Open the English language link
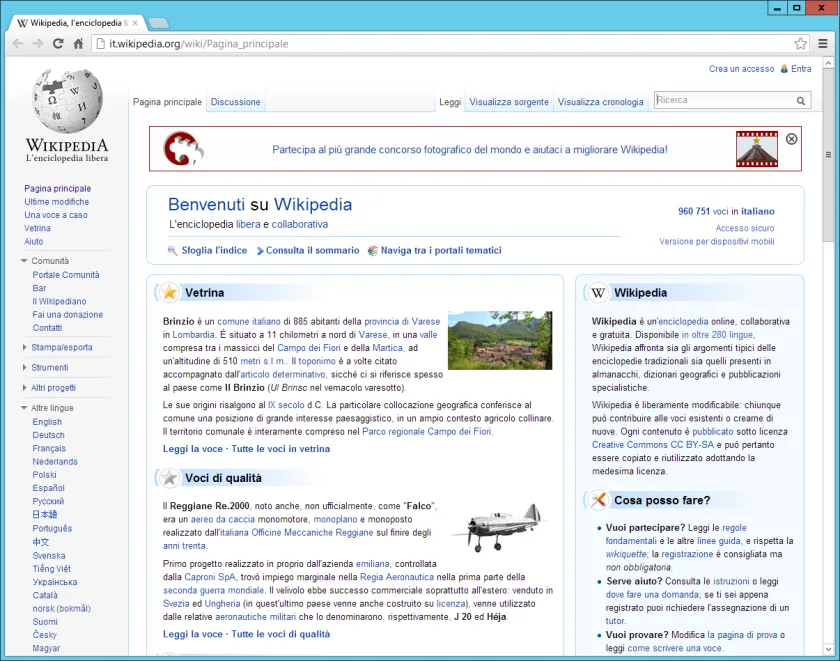The height and width of the screenshot is (661, 840). coord(47,422)
